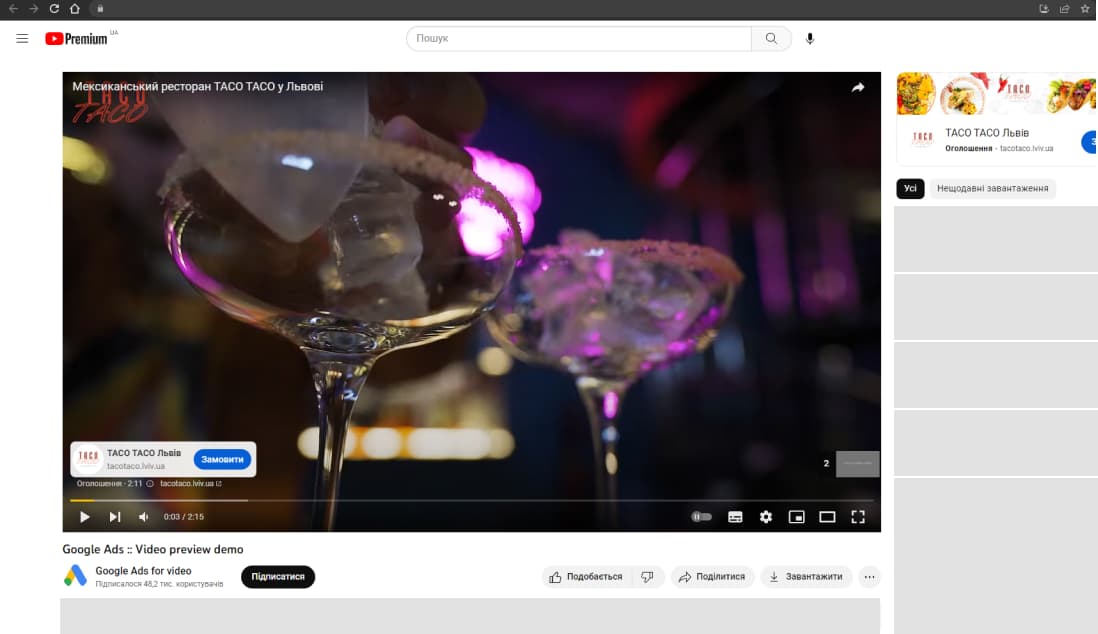Toggle the autoplay switch
This screenshot has height=634, width=1098.
click(x=702, y=517)
